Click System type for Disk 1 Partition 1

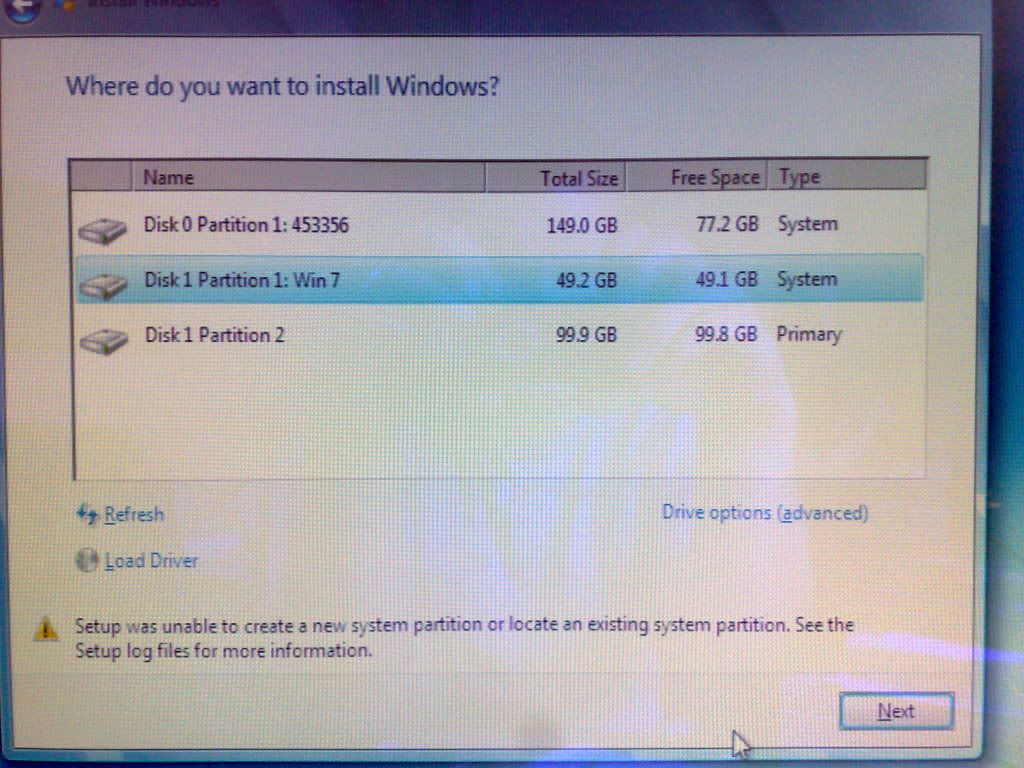coord(807,280)
